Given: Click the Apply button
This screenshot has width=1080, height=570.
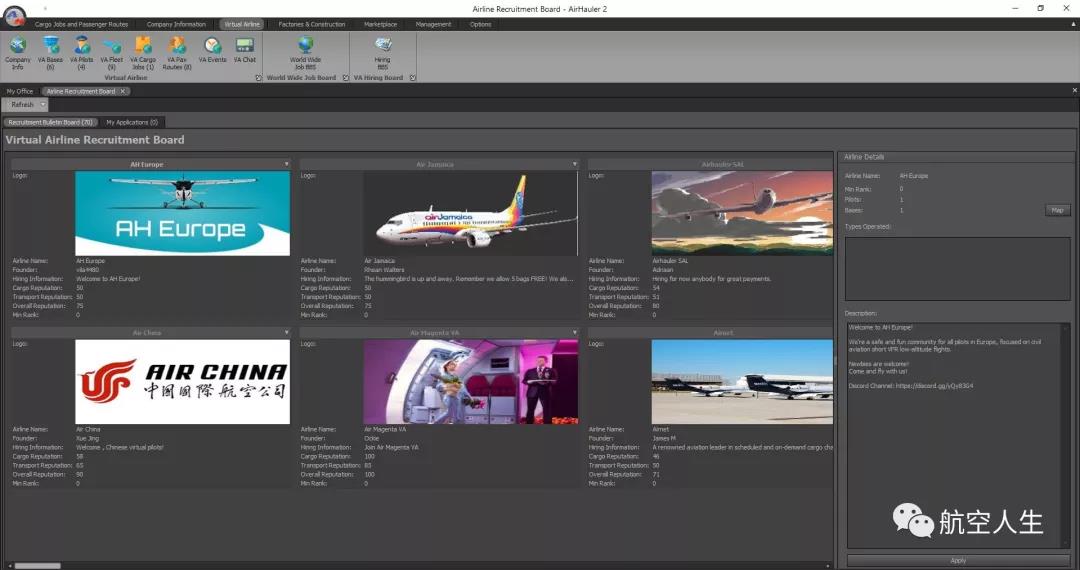Looking at the screenshot, I should pos(958,560).
